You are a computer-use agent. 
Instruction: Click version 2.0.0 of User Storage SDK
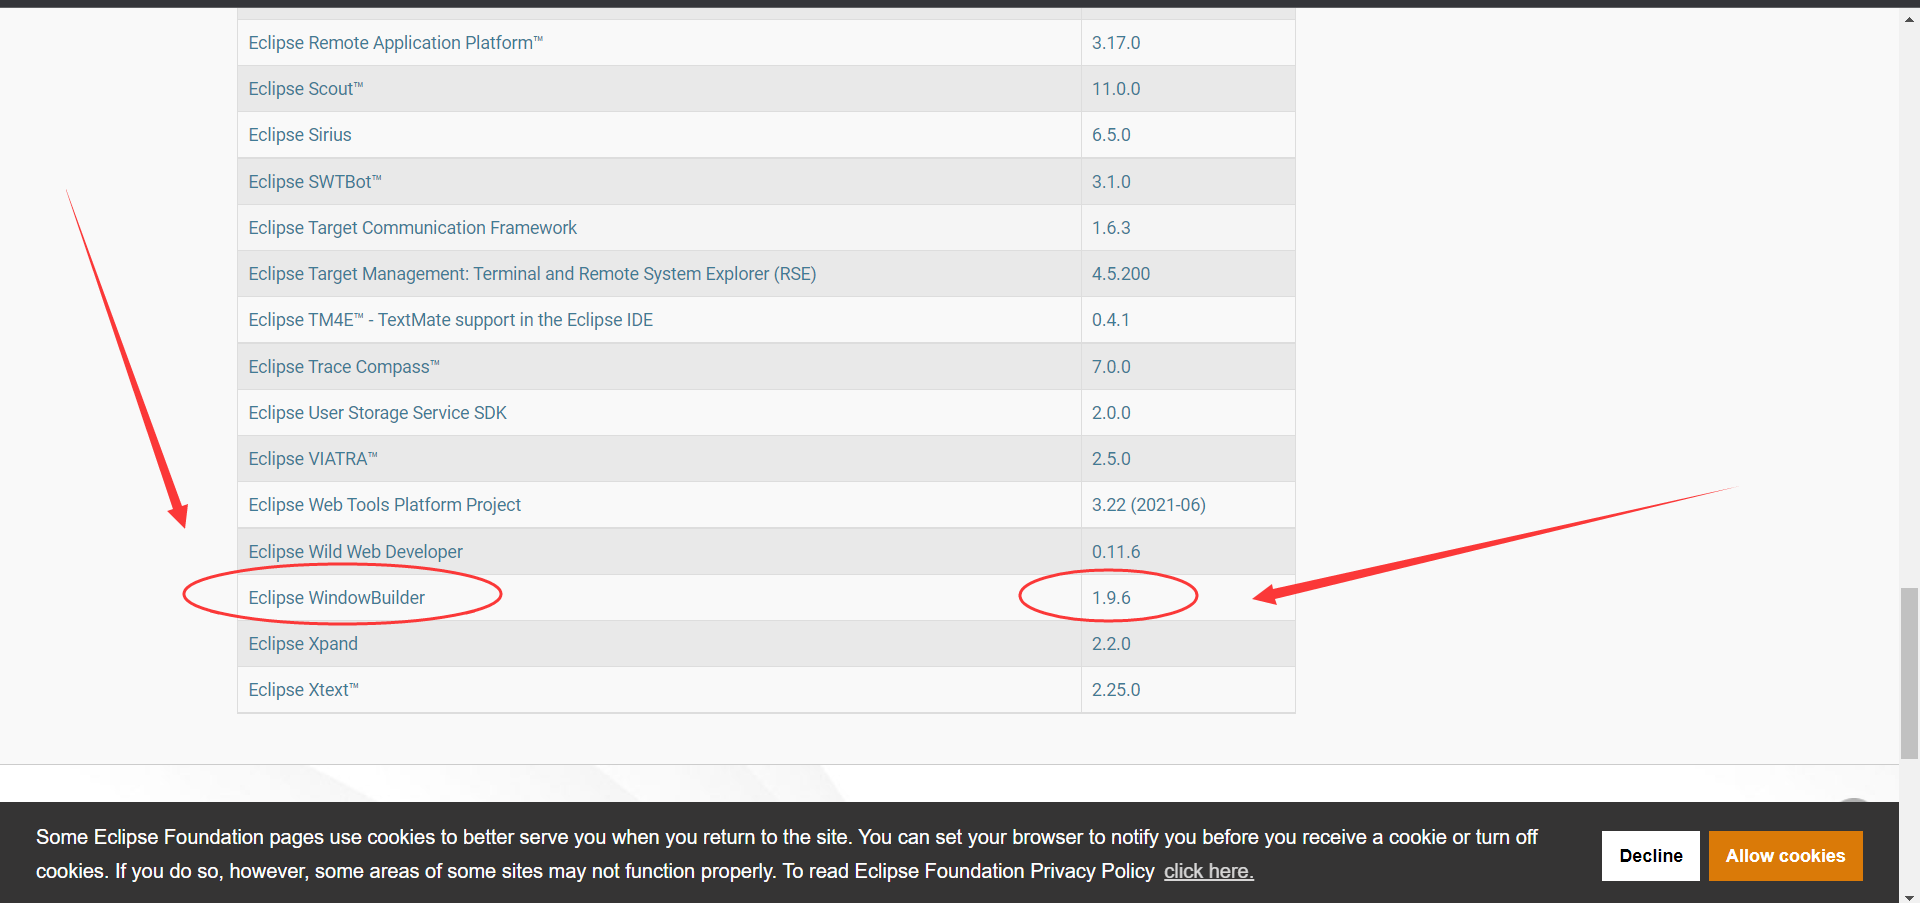tap(1111, 413)
